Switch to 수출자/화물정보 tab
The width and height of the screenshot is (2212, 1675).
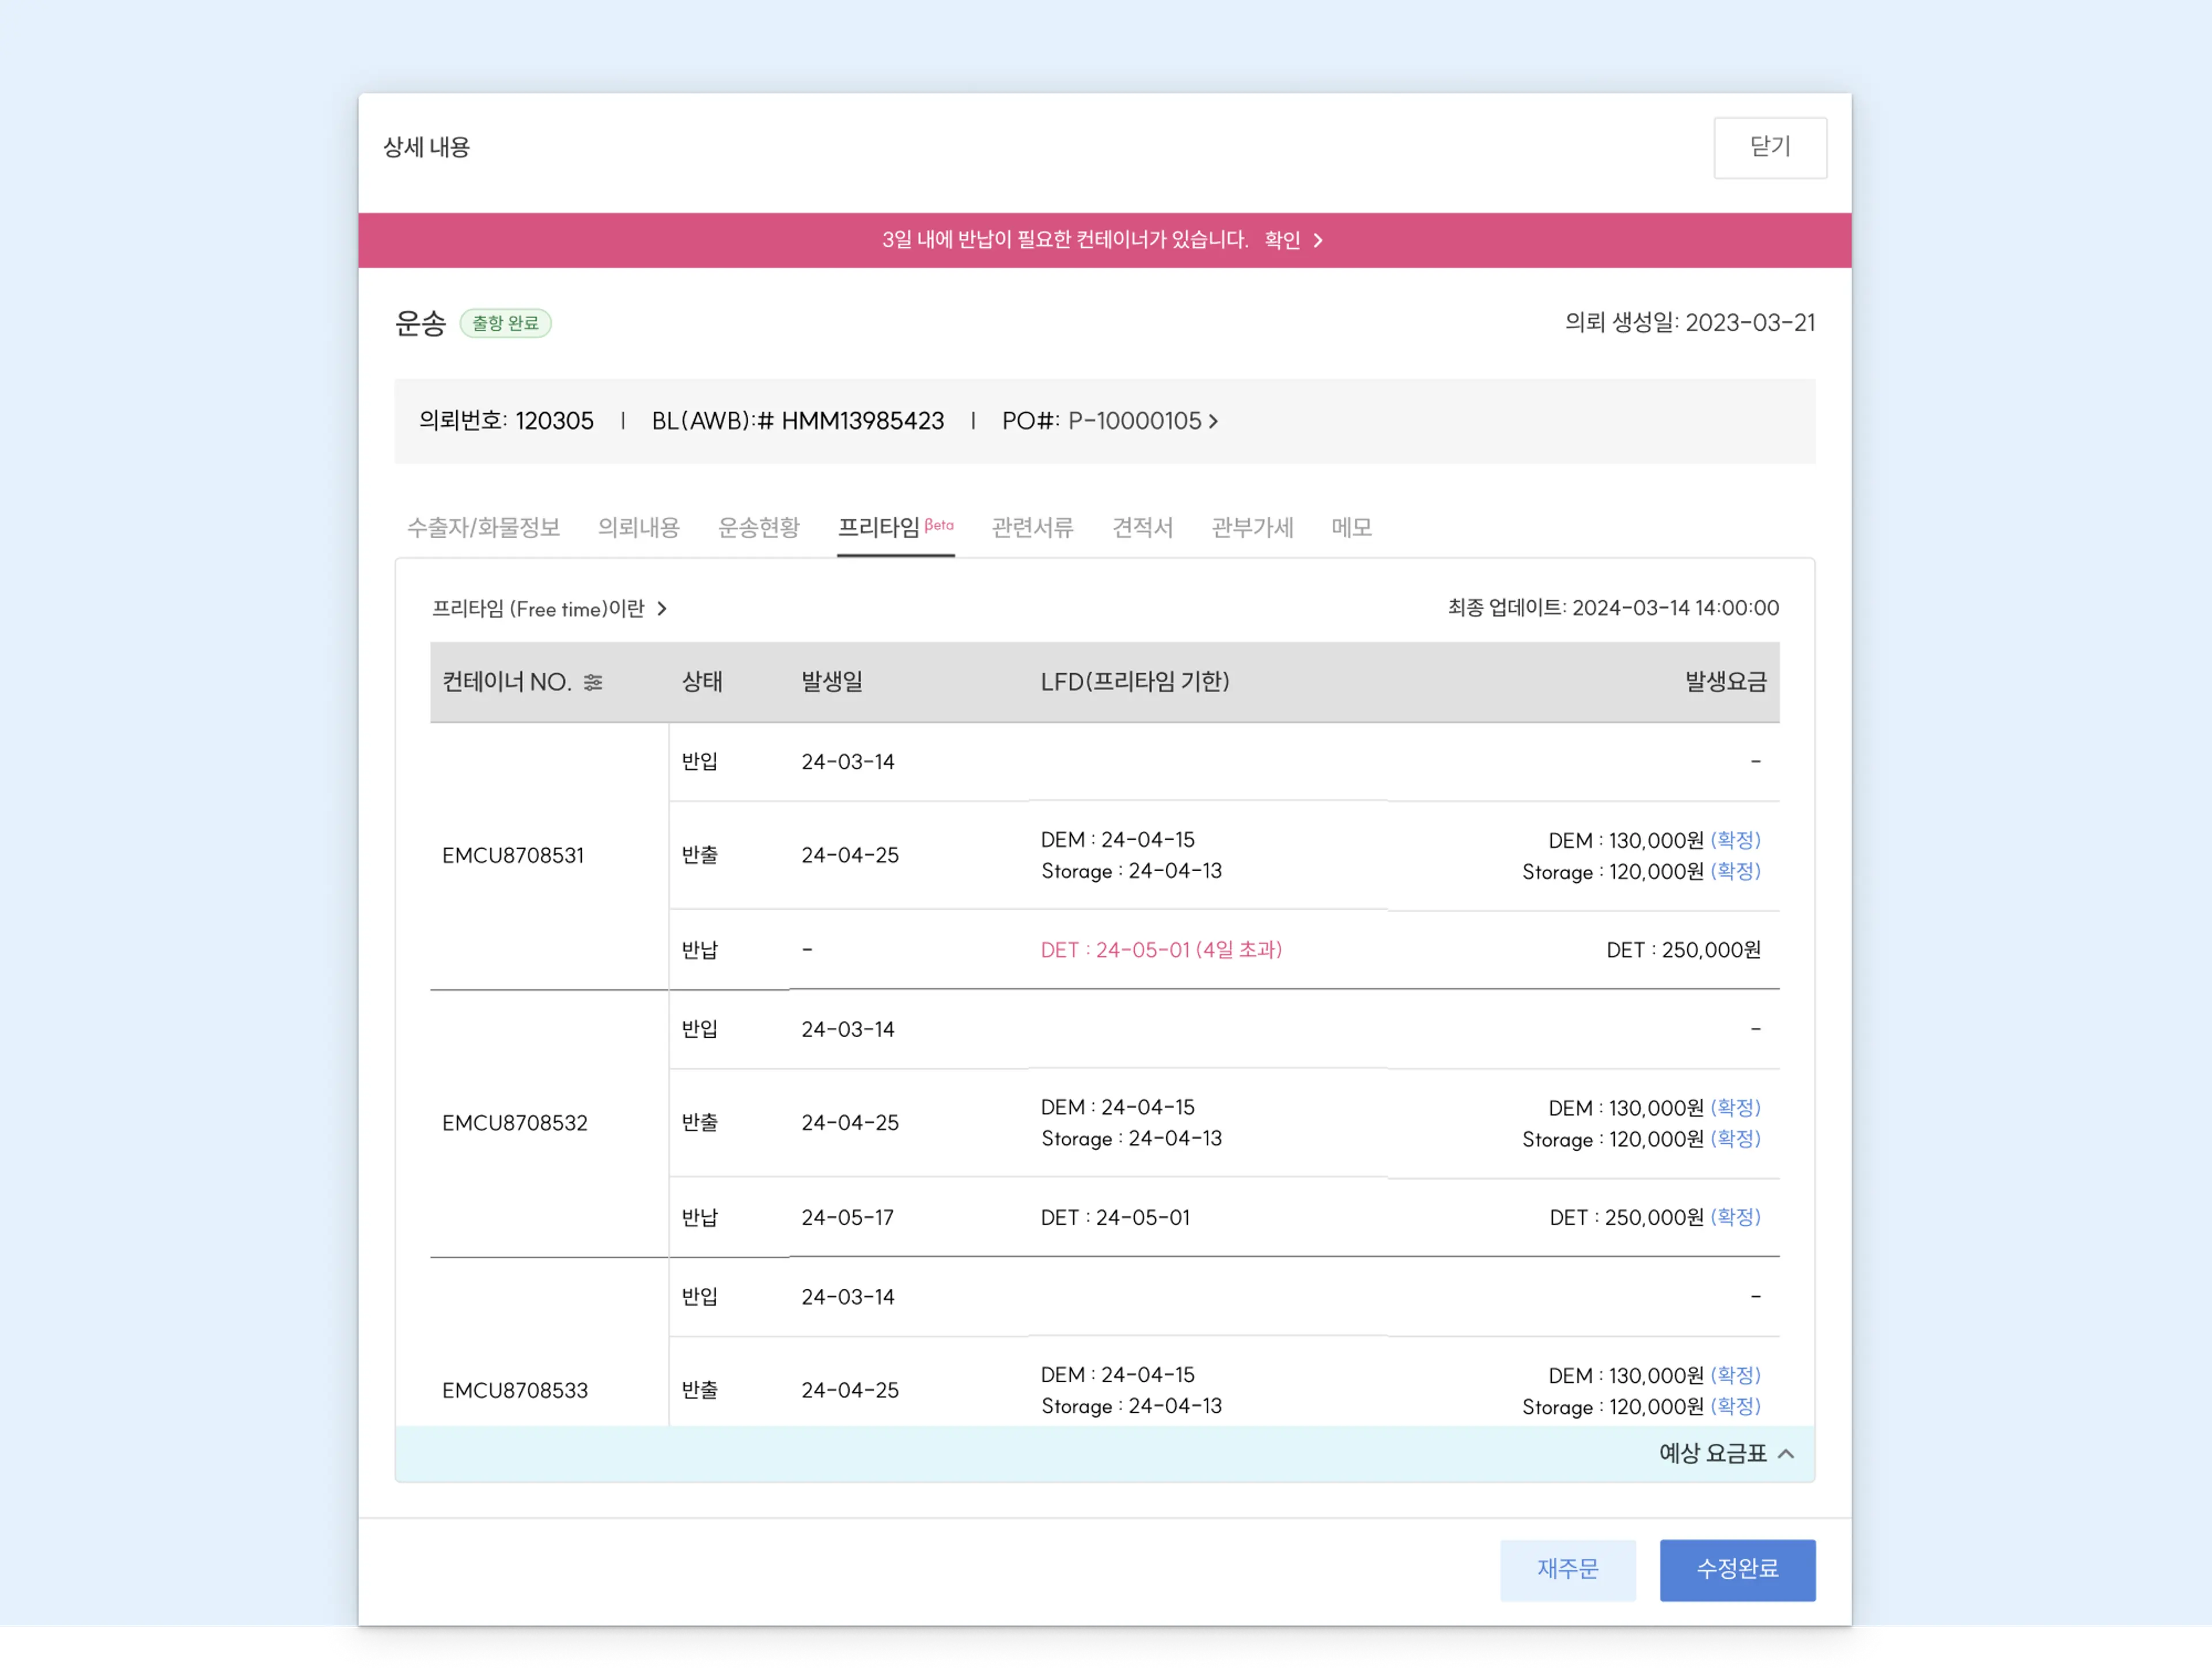[x=483, y=527]
